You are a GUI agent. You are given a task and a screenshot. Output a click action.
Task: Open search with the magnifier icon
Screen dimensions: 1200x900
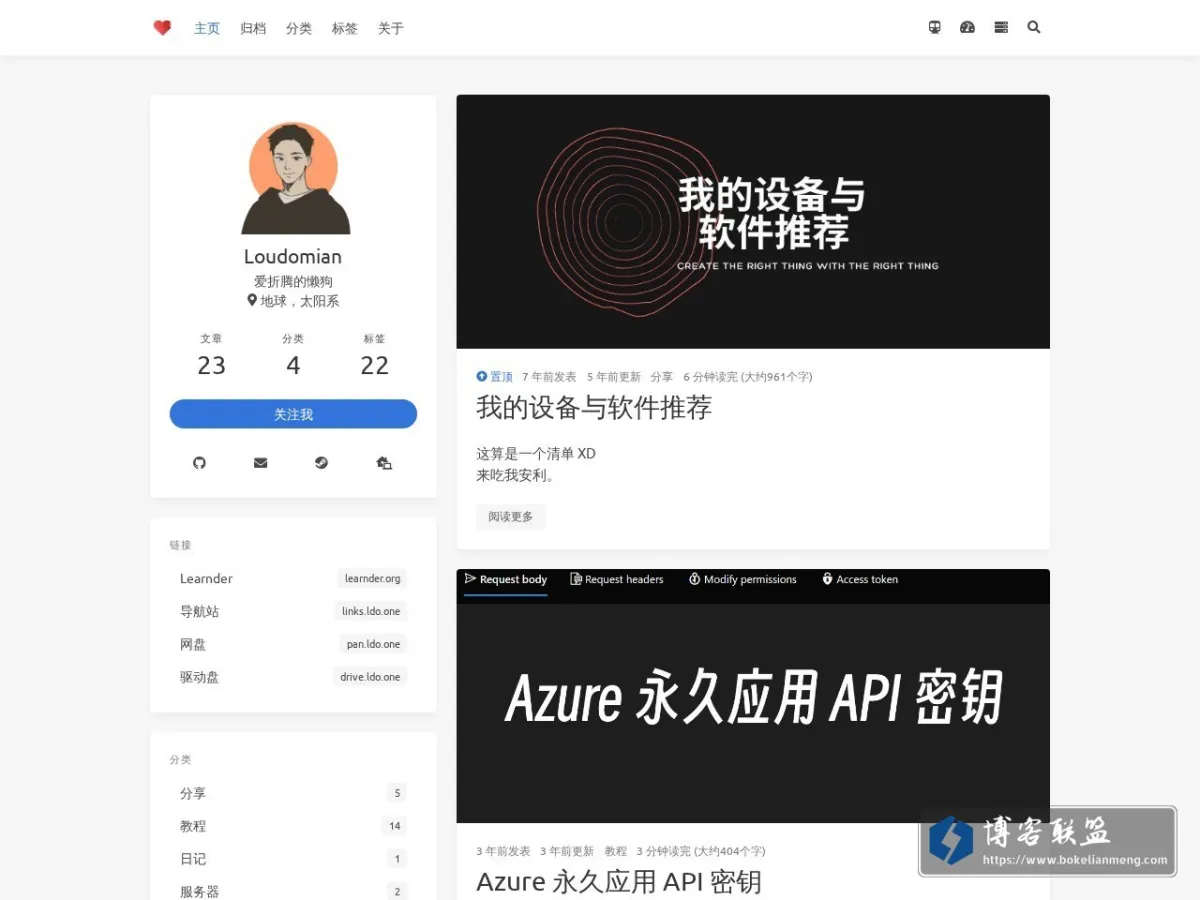1034,28
